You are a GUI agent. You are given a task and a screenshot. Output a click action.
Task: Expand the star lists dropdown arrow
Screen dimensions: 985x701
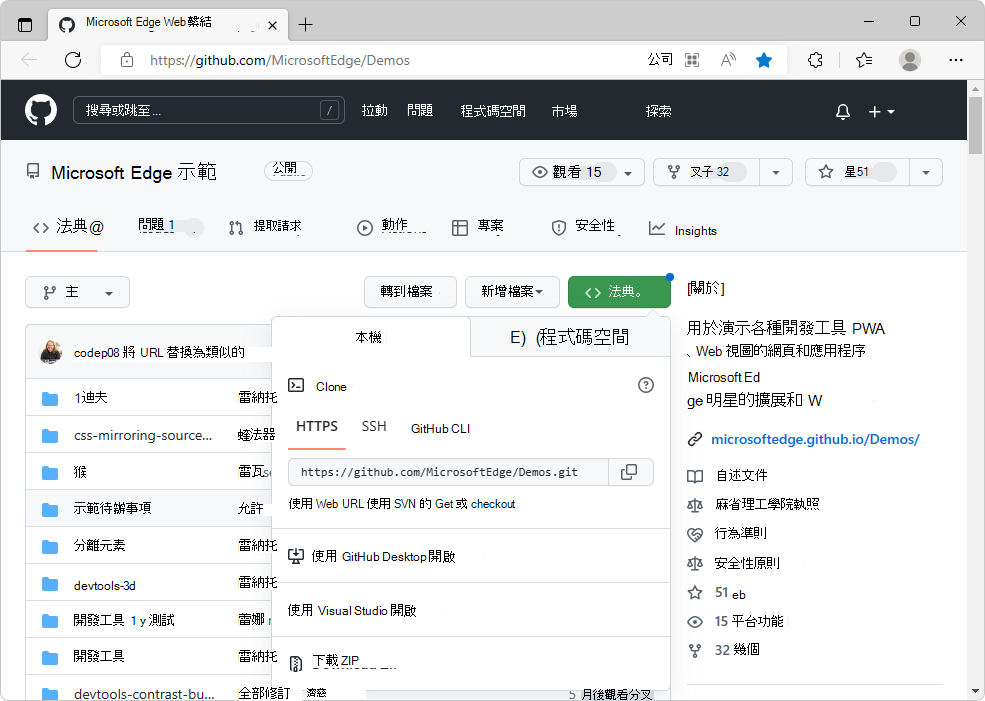pyautogui.click(x=925, y=173)
